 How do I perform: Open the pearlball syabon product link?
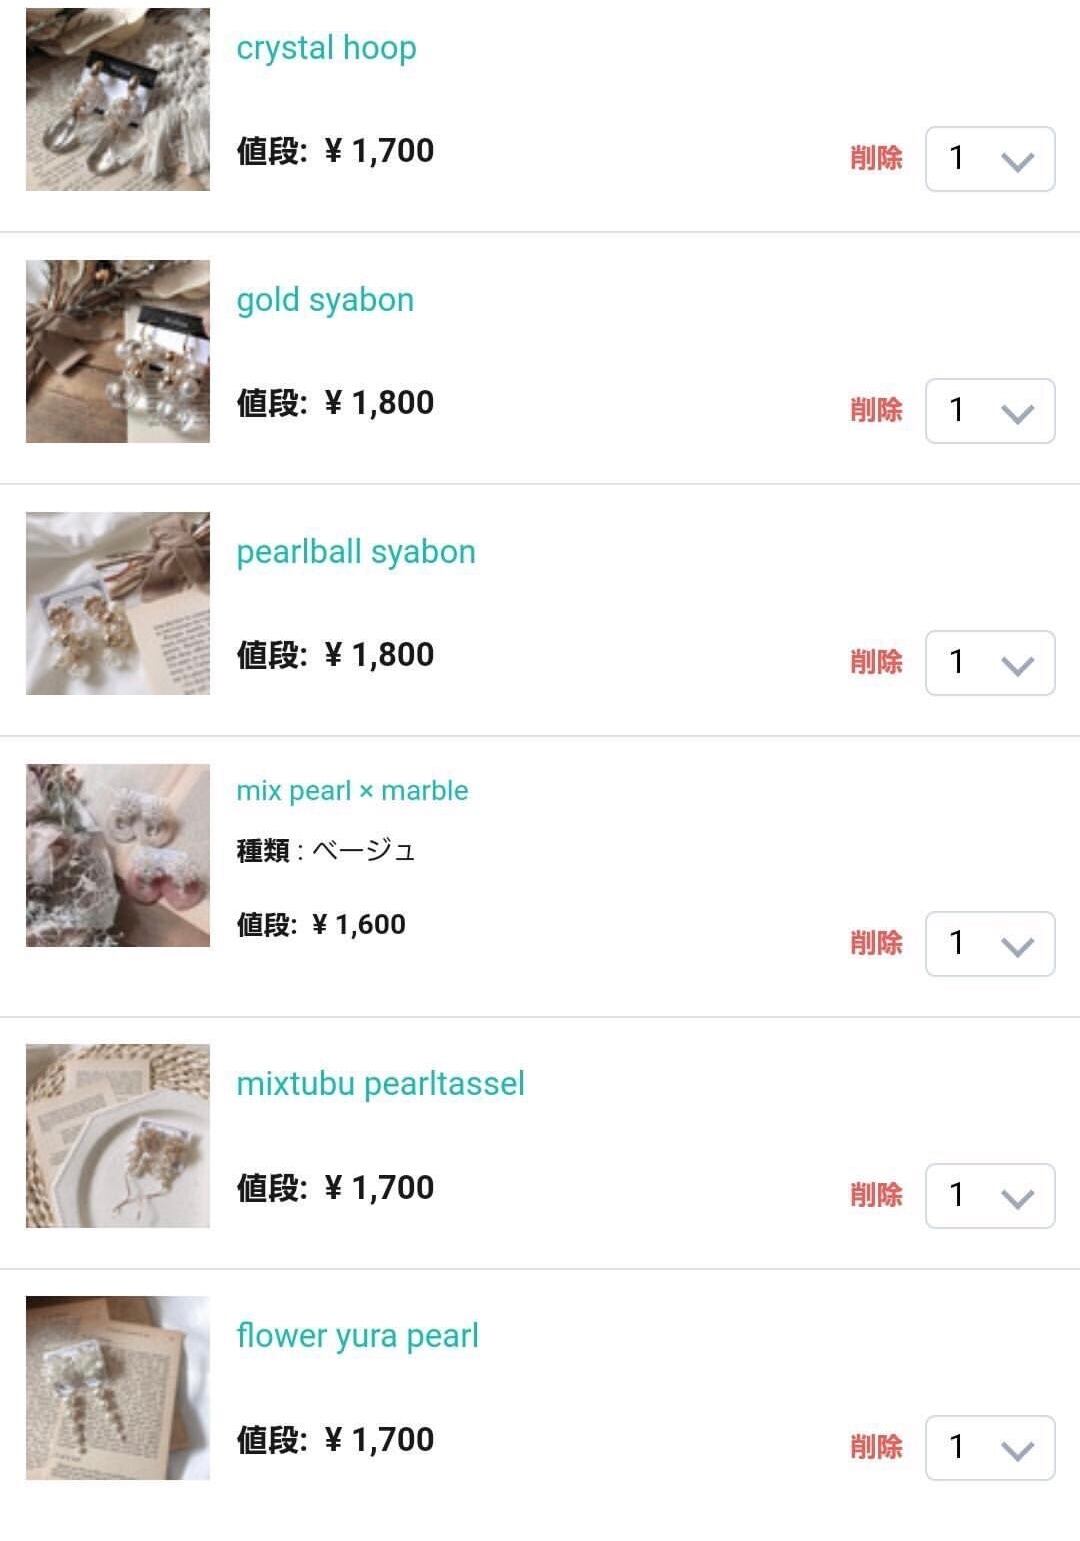pyautogui.click(x=356, y=552)
